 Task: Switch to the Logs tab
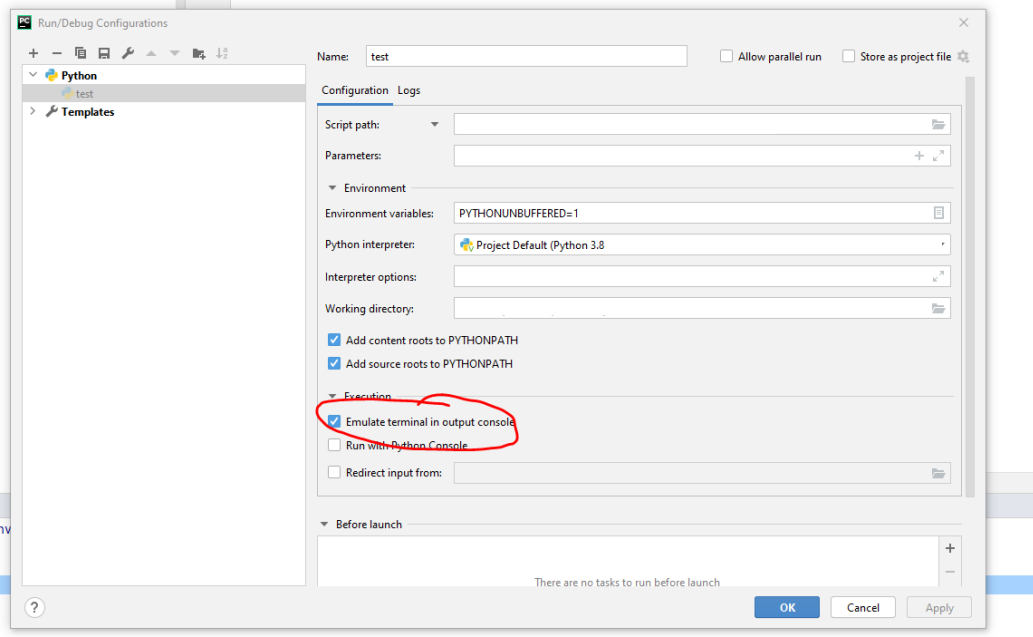[x=408, y=90]
